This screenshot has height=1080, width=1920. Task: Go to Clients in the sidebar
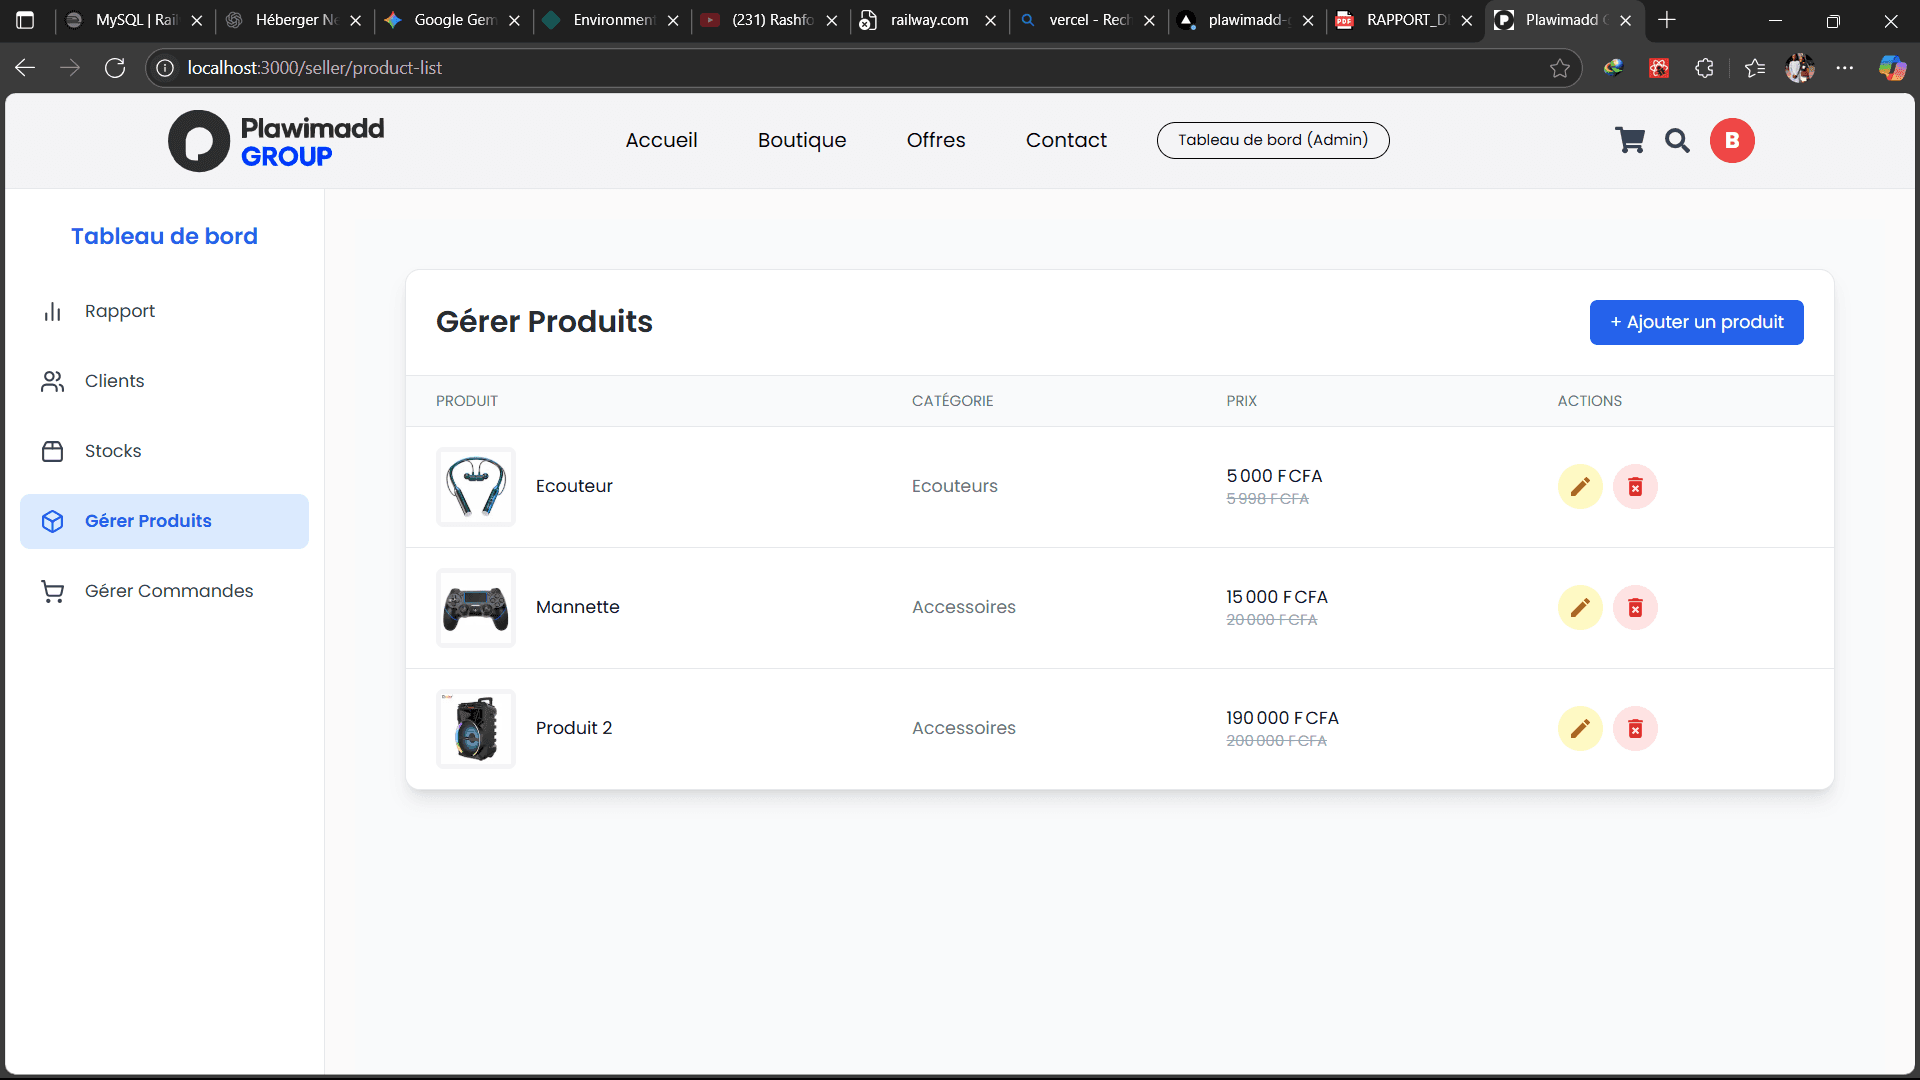[114, 381]
